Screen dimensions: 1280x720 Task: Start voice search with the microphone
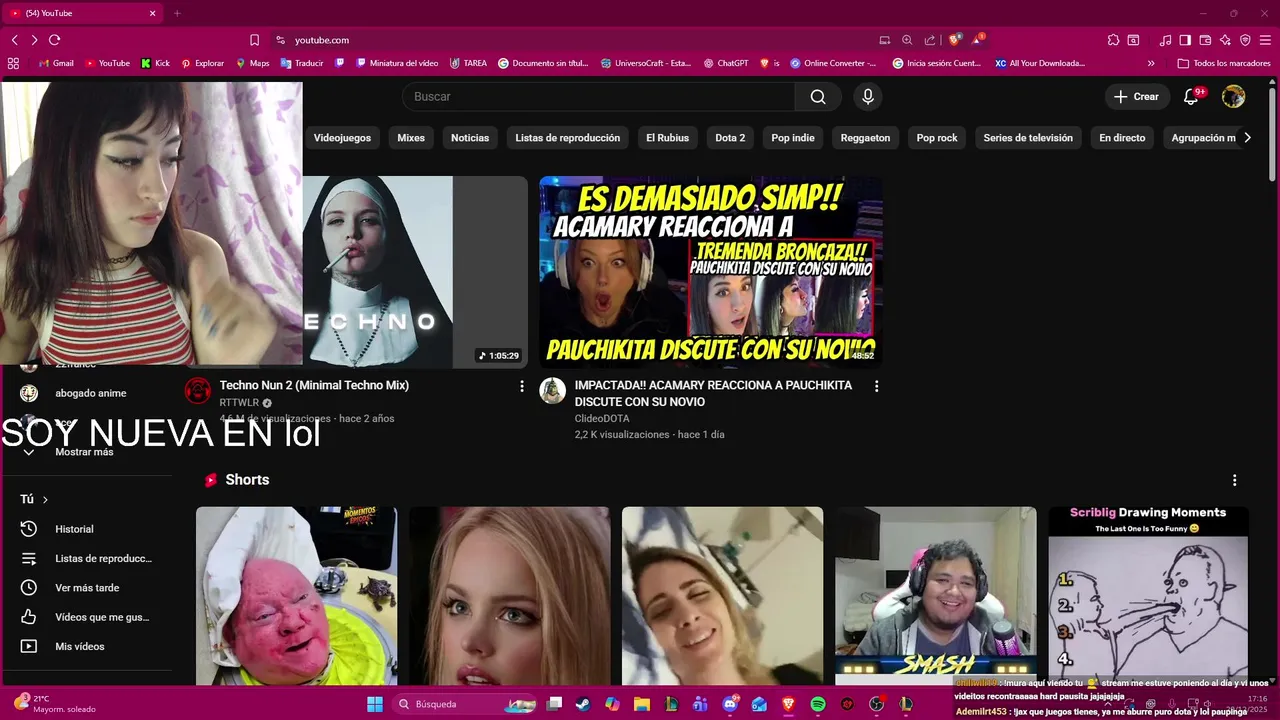[868, 96]
